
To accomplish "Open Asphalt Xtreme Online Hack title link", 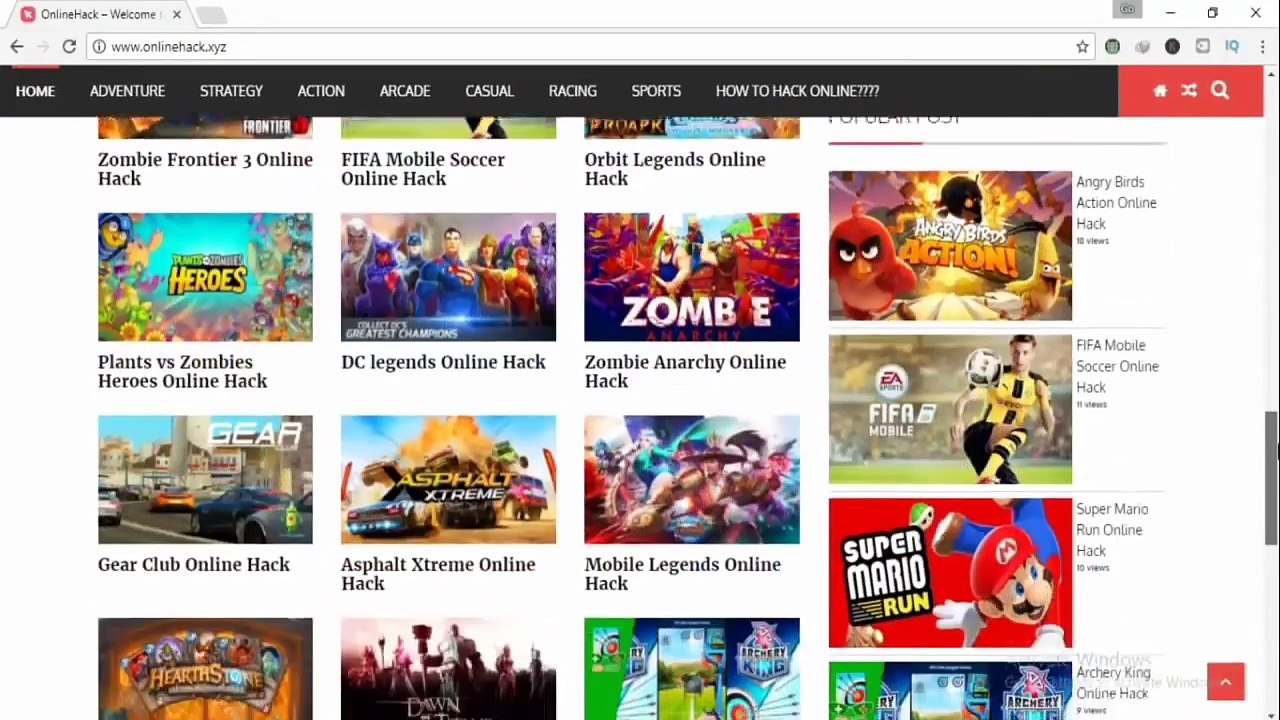I will click(438, 574).
